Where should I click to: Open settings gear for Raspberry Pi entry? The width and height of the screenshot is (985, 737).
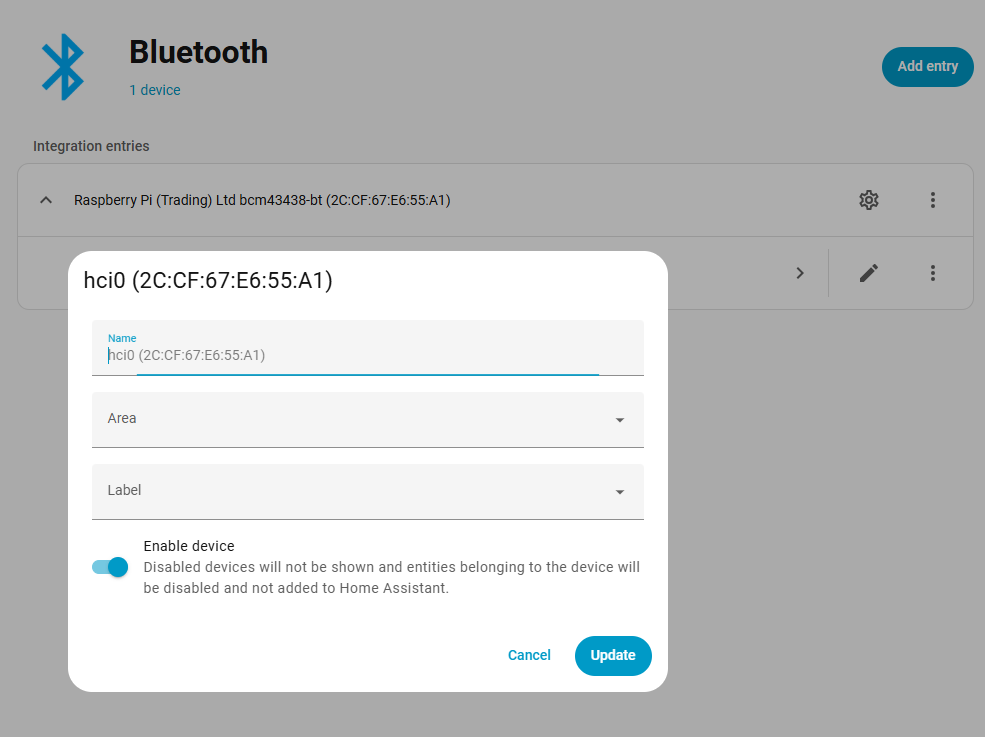tap(868, 200)
